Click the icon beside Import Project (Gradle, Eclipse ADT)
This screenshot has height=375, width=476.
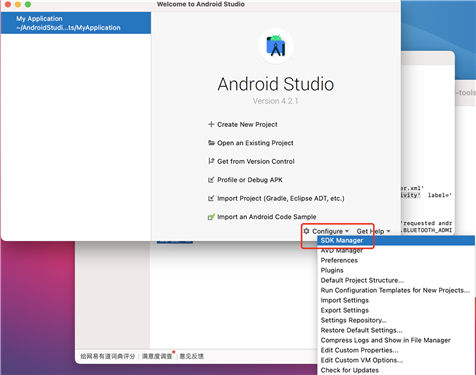211,198
